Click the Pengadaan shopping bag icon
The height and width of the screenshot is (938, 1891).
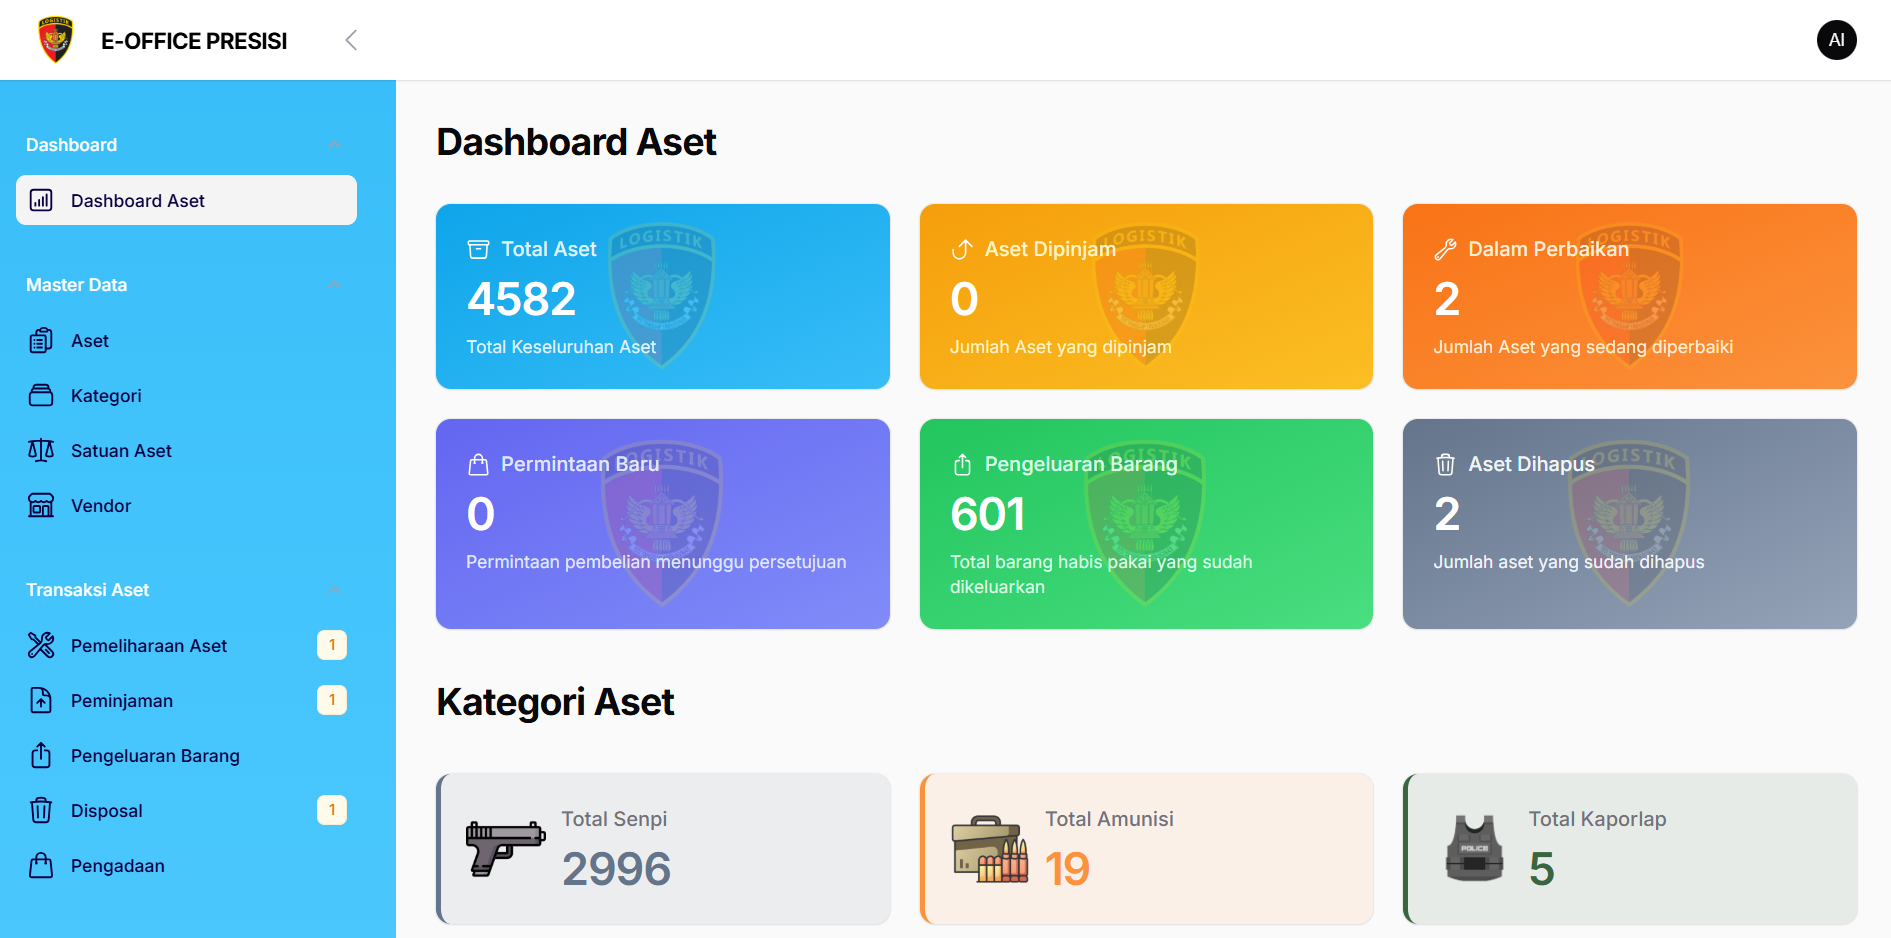click(41, 866)
